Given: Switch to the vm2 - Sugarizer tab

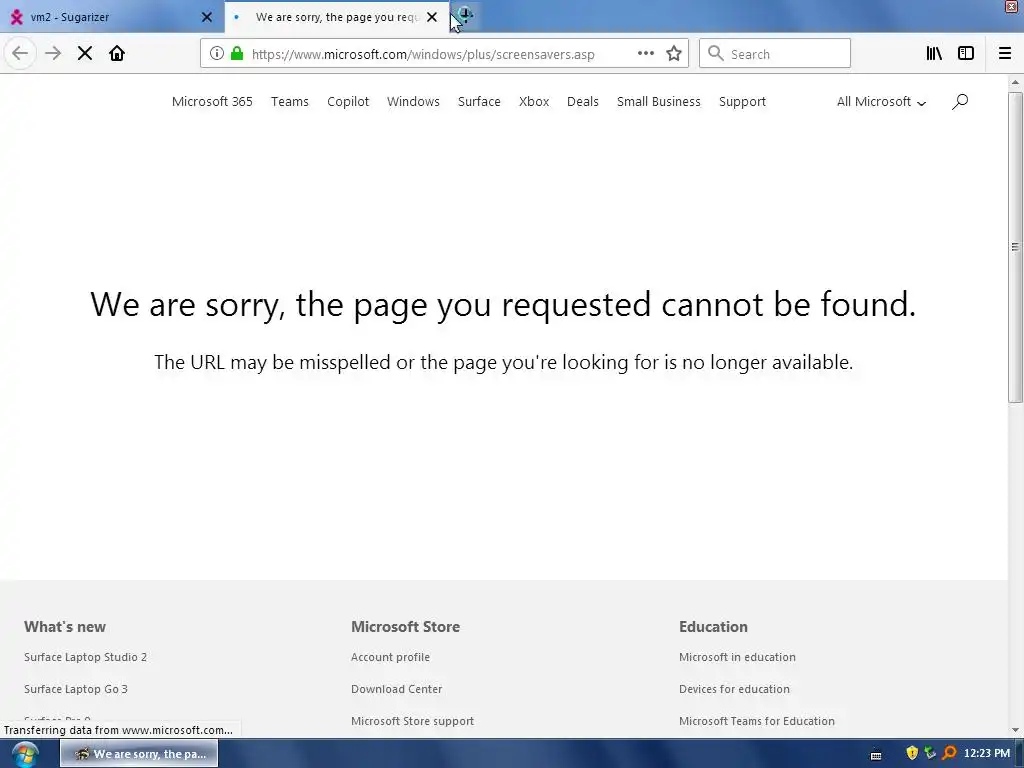Looking at the screenshot, I should click(112, 17).
